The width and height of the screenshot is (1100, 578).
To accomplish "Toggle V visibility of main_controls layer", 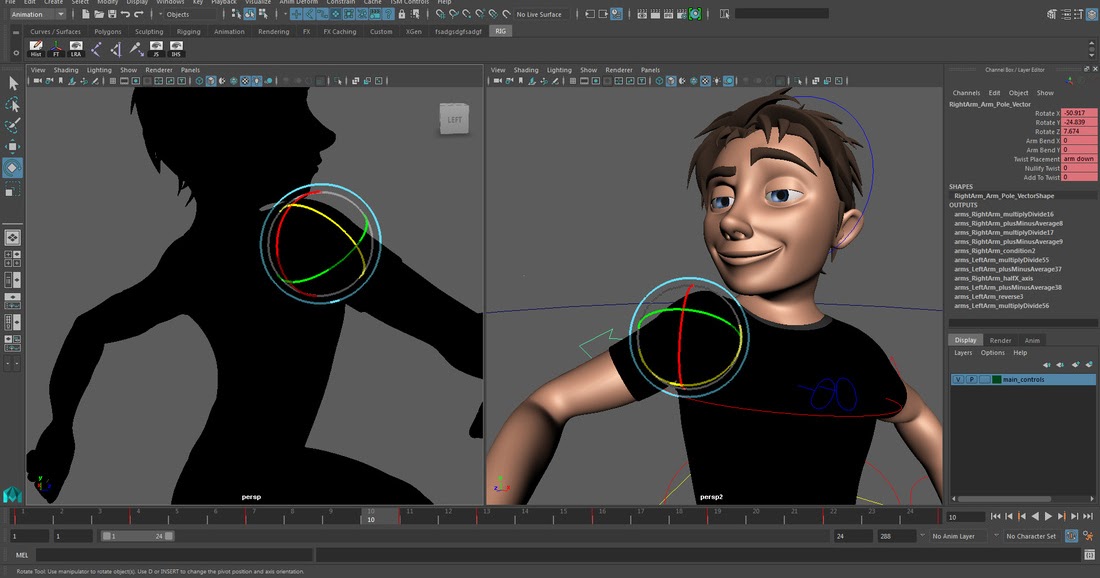I will tap(958, 379).
